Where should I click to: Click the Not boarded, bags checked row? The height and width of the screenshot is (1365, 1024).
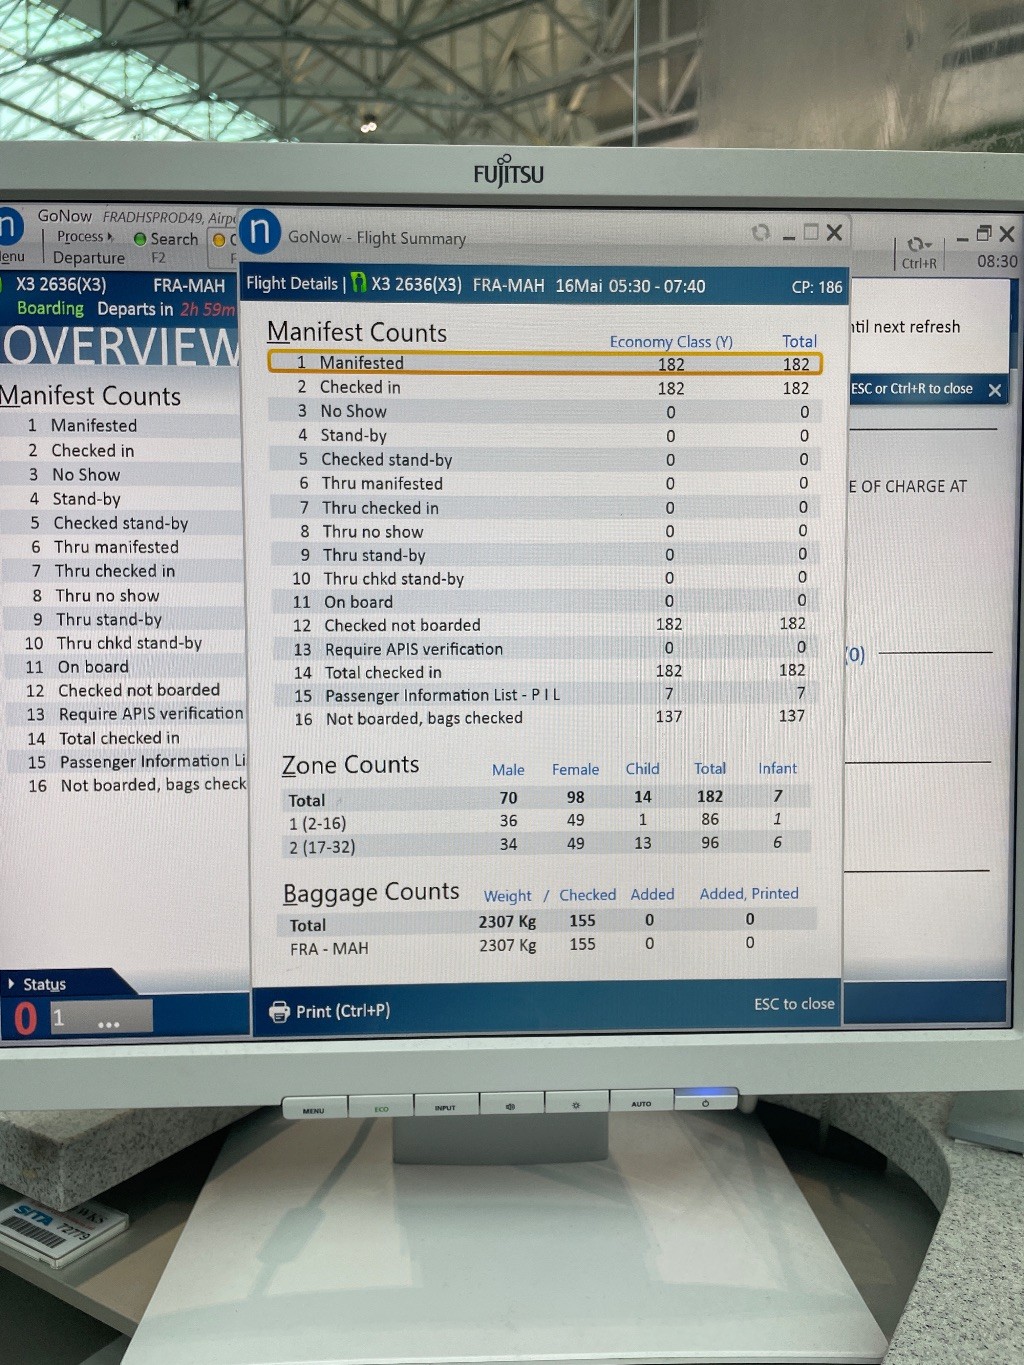point(424,718)
